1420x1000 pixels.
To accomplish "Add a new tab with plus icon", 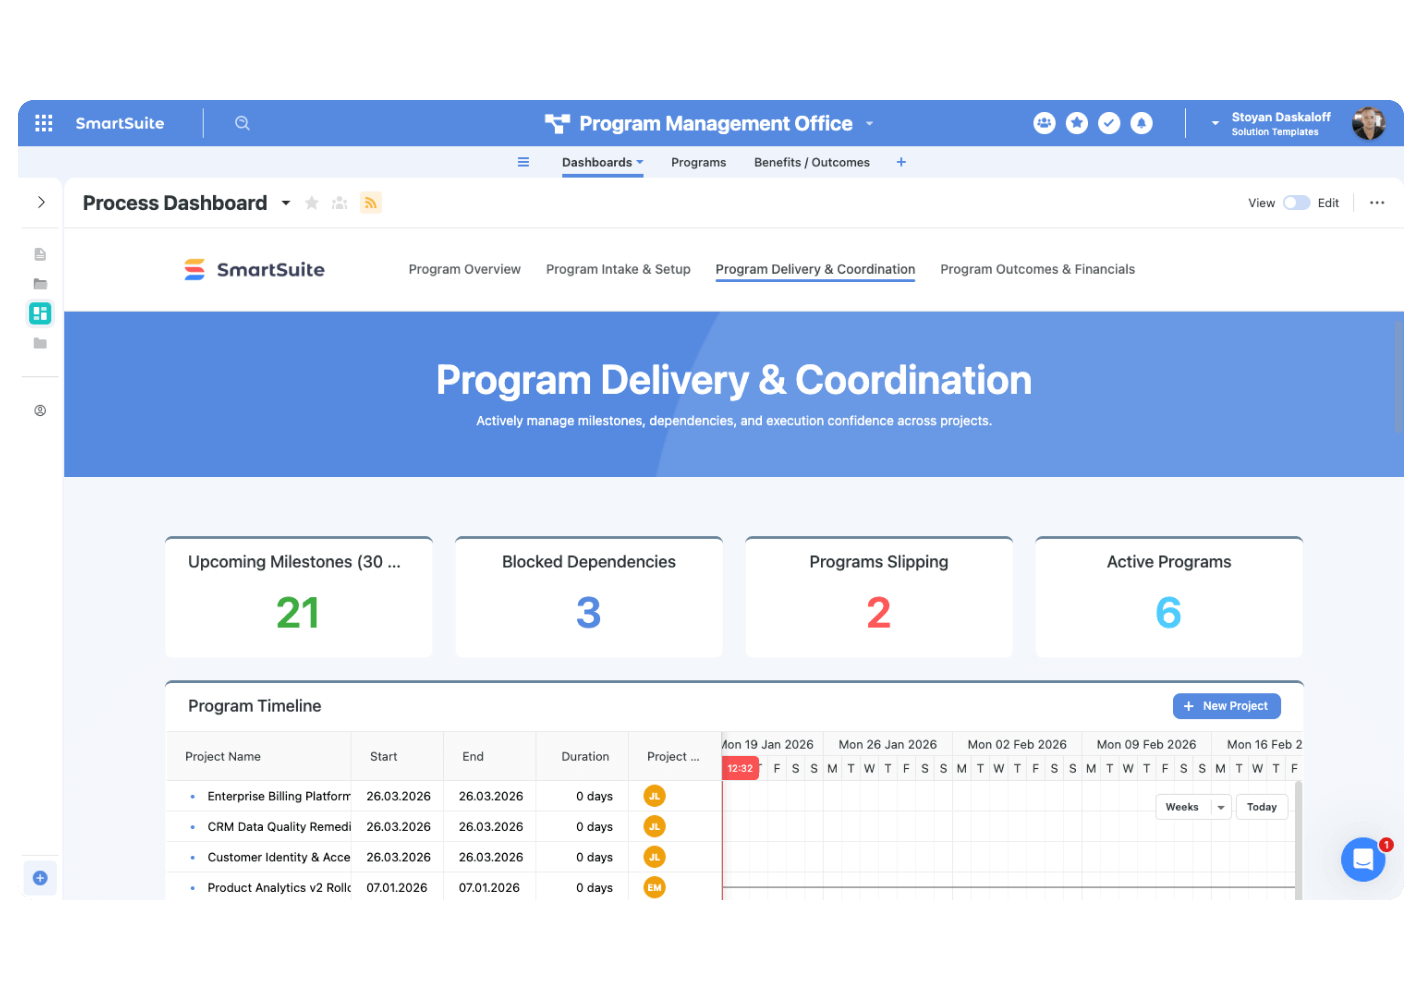I will tap(901, 162).
